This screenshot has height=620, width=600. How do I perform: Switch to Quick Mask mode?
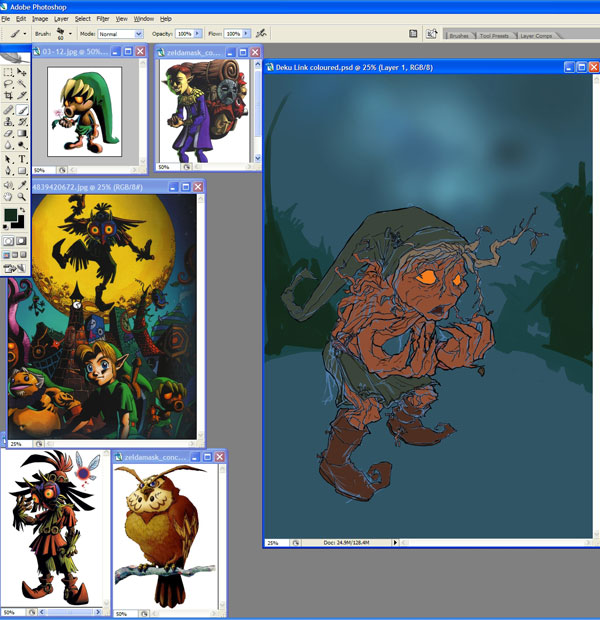(x=21, y=241)
